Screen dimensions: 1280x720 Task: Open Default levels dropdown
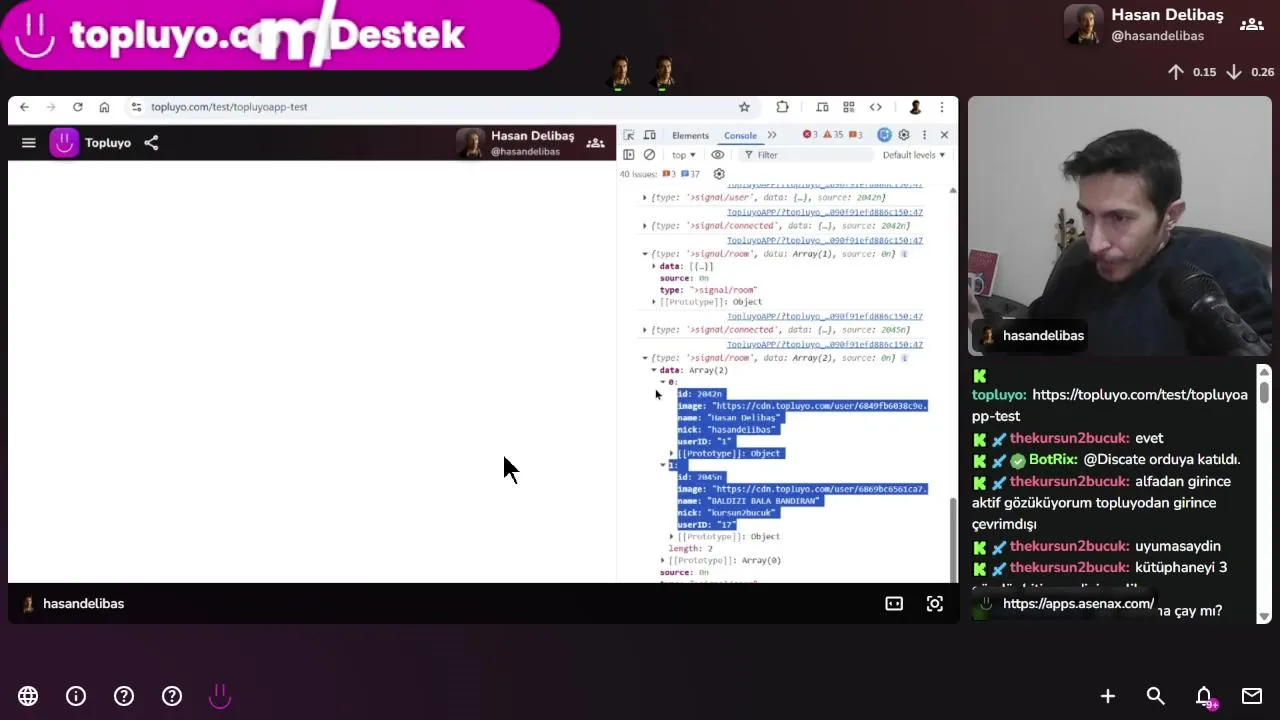click(x=914, y=155)
